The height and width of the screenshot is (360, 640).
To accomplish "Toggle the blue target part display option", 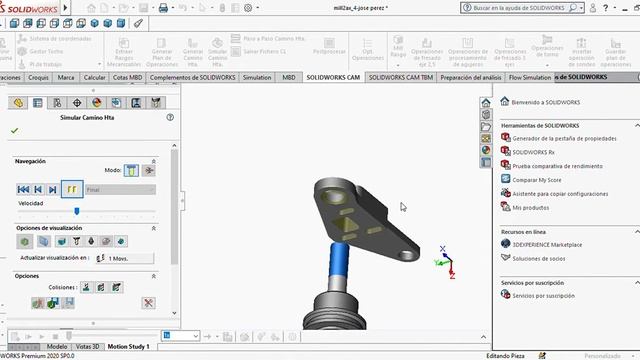I will click(x=44, y=242).
